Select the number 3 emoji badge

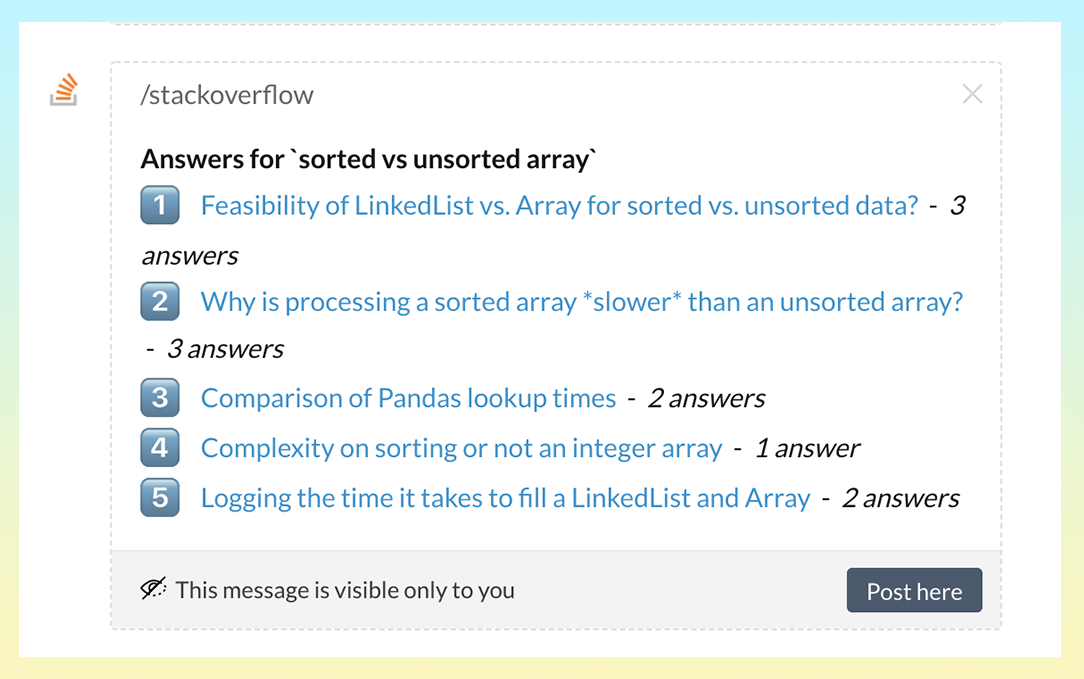click(x=160, y=398)
